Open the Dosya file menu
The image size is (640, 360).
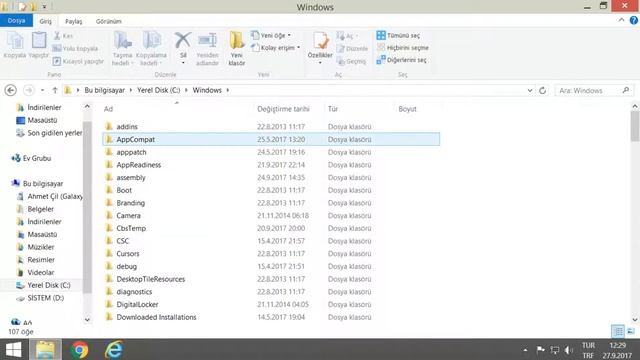tap(16, 20)
